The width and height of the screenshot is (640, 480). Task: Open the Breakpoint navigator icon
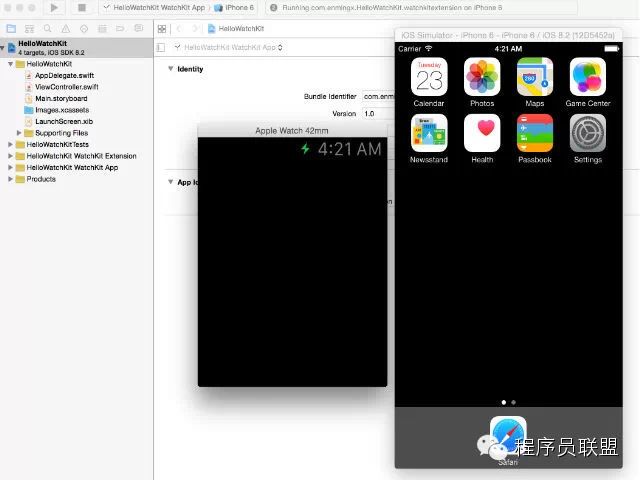tap(120, 29)
